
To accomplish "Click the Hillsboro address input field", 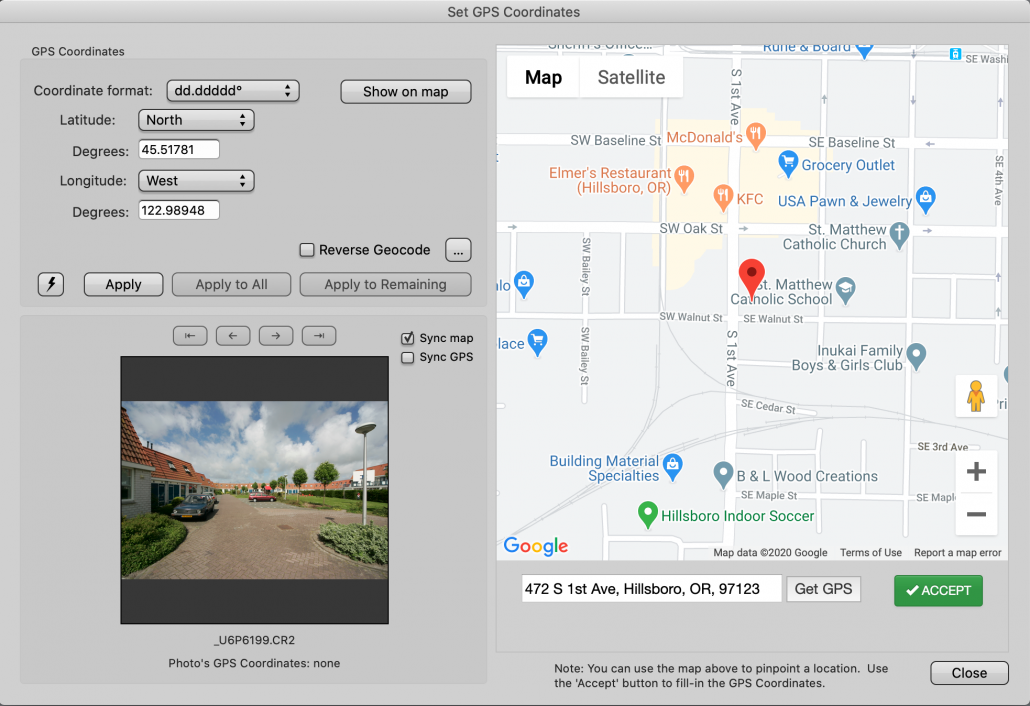I will (x=650, y=589).
